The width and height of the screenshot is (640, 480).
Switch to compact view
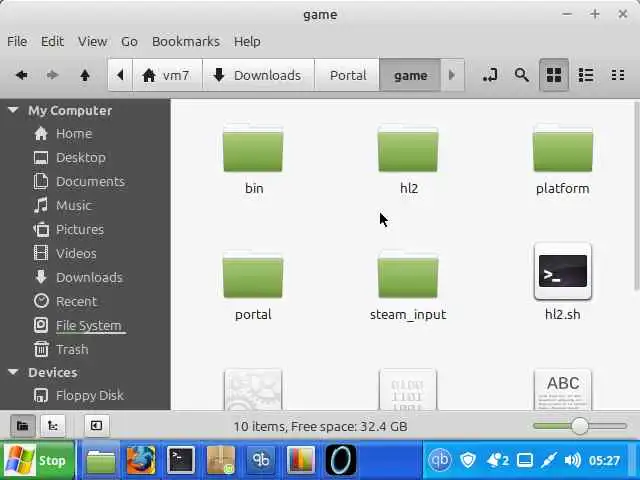tap(617, 75)
